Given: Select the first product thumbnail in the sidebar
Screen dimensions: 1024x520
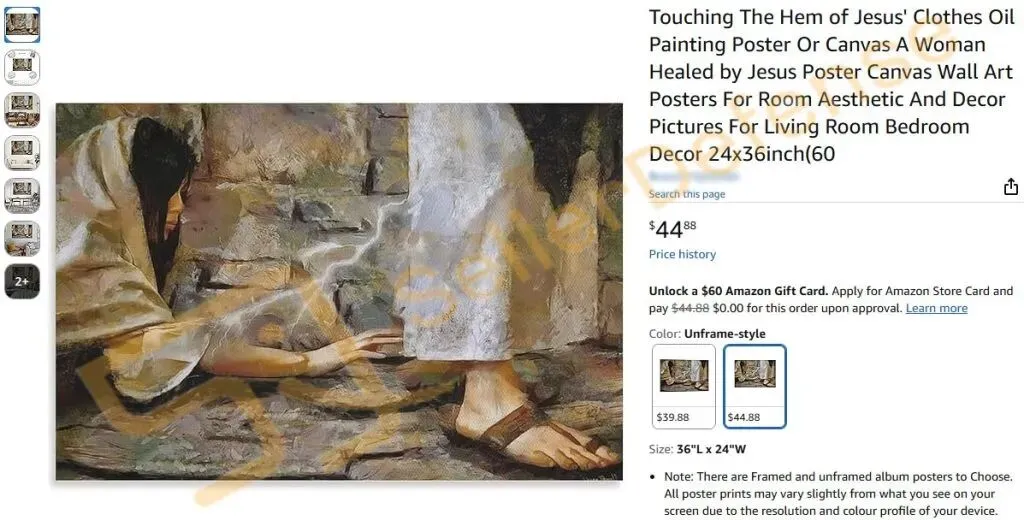Looking at the screenshot, I should [x=22, y=25].
